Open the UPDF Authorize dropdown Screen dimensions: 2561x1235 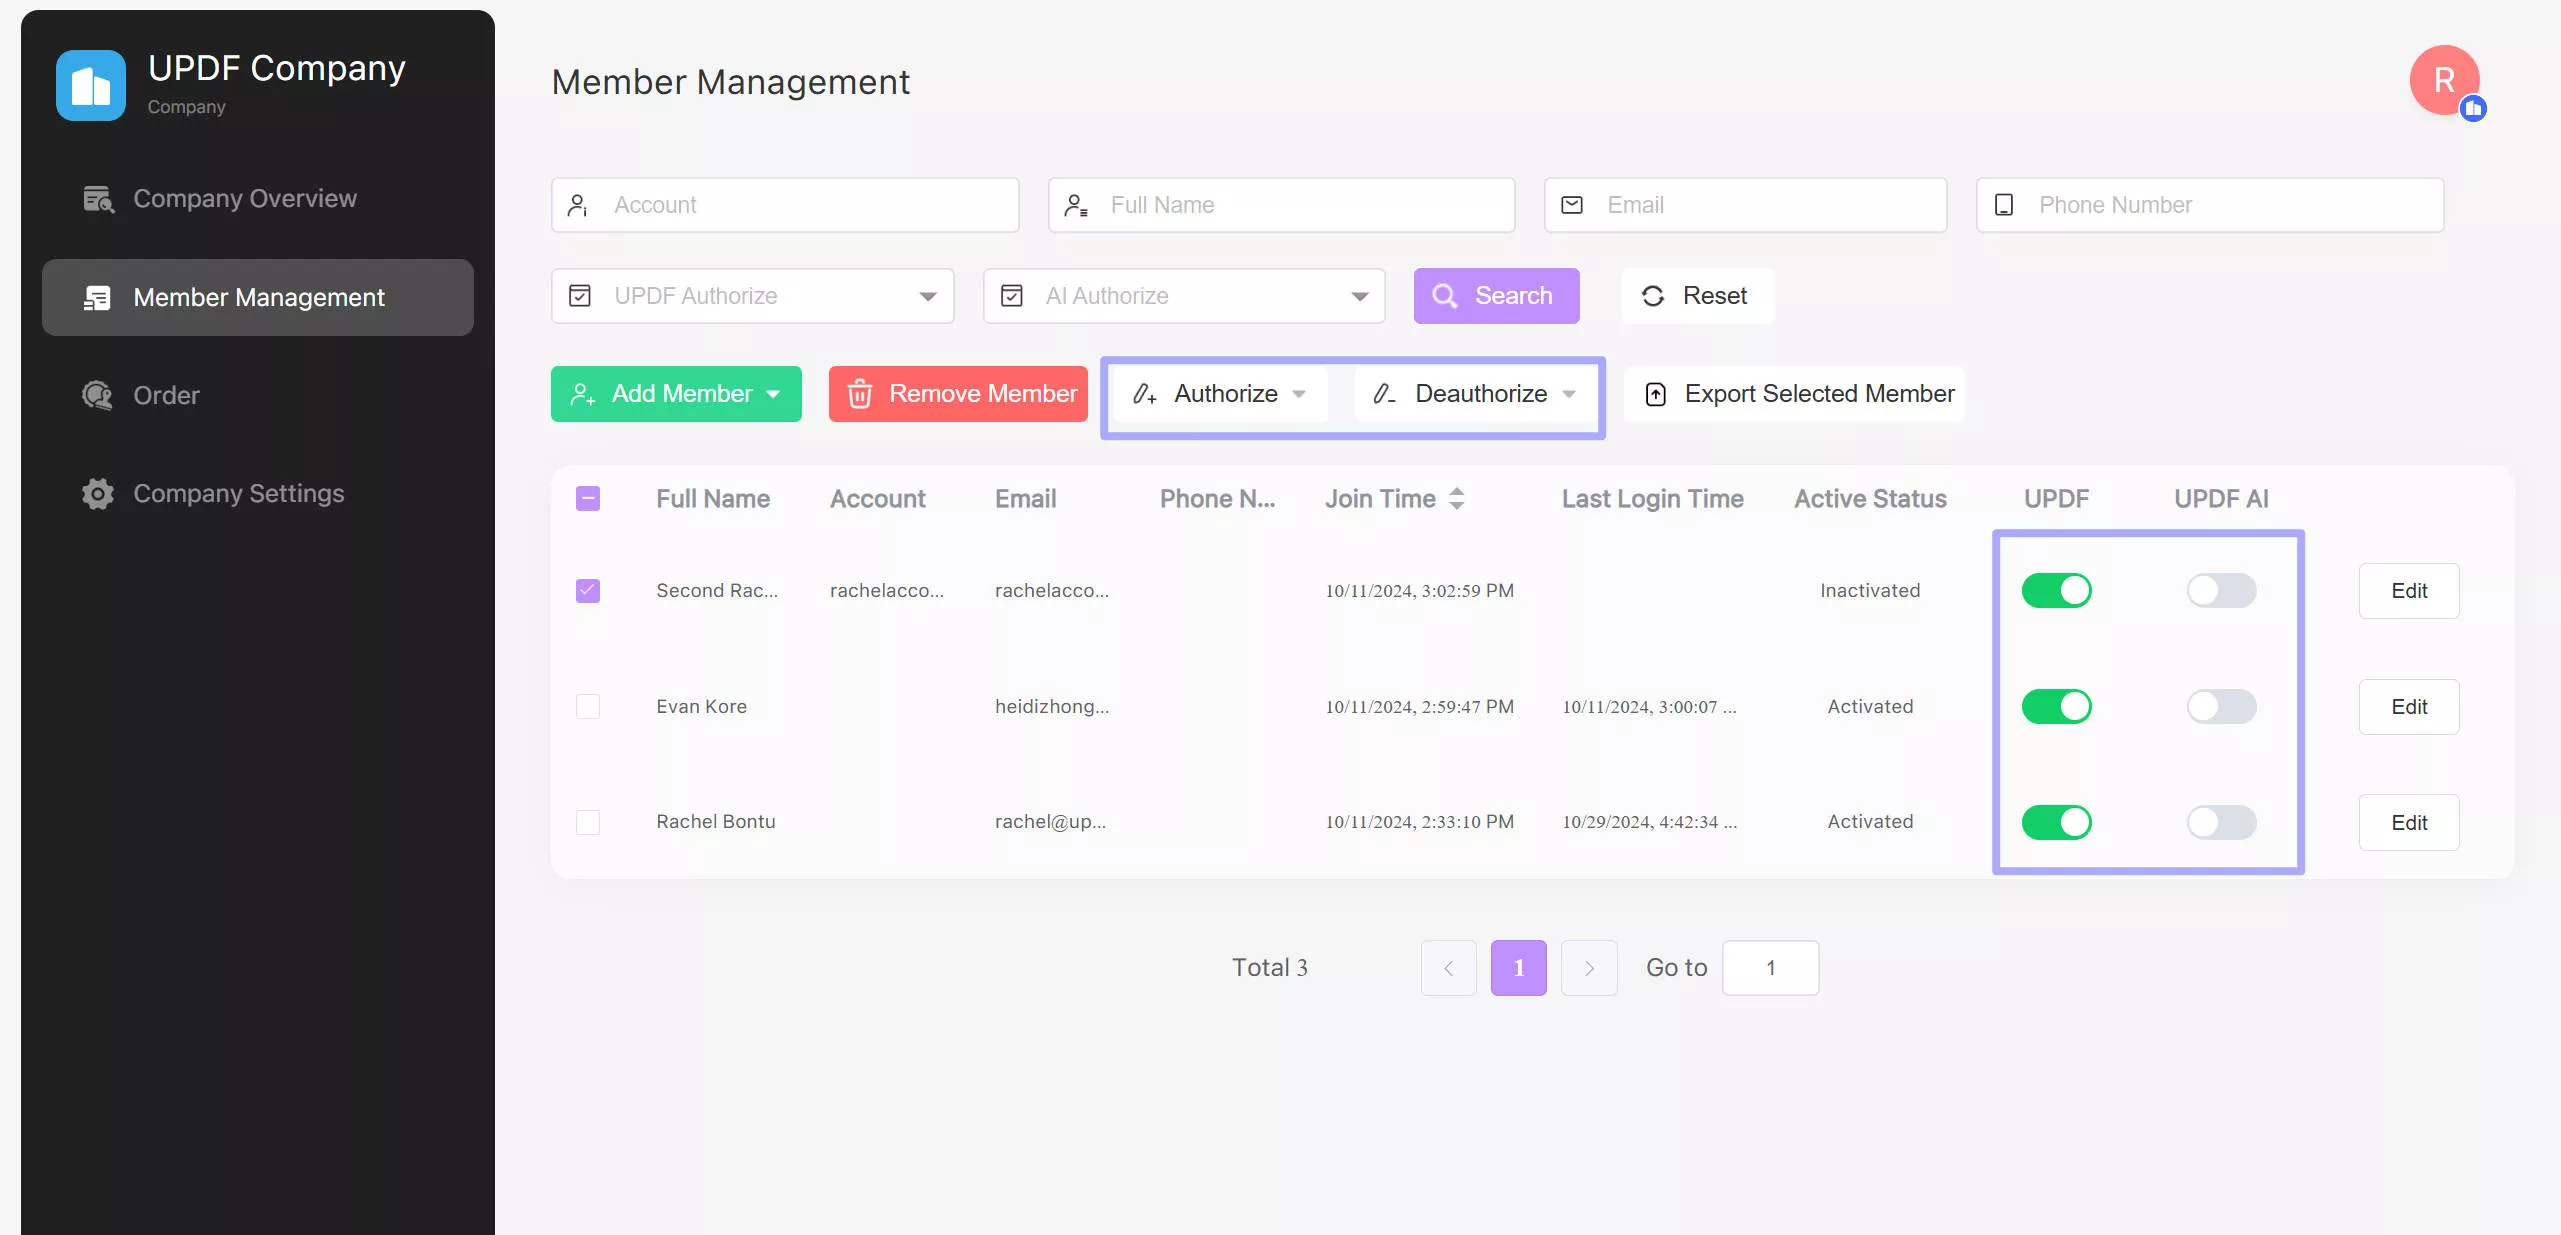752,296
